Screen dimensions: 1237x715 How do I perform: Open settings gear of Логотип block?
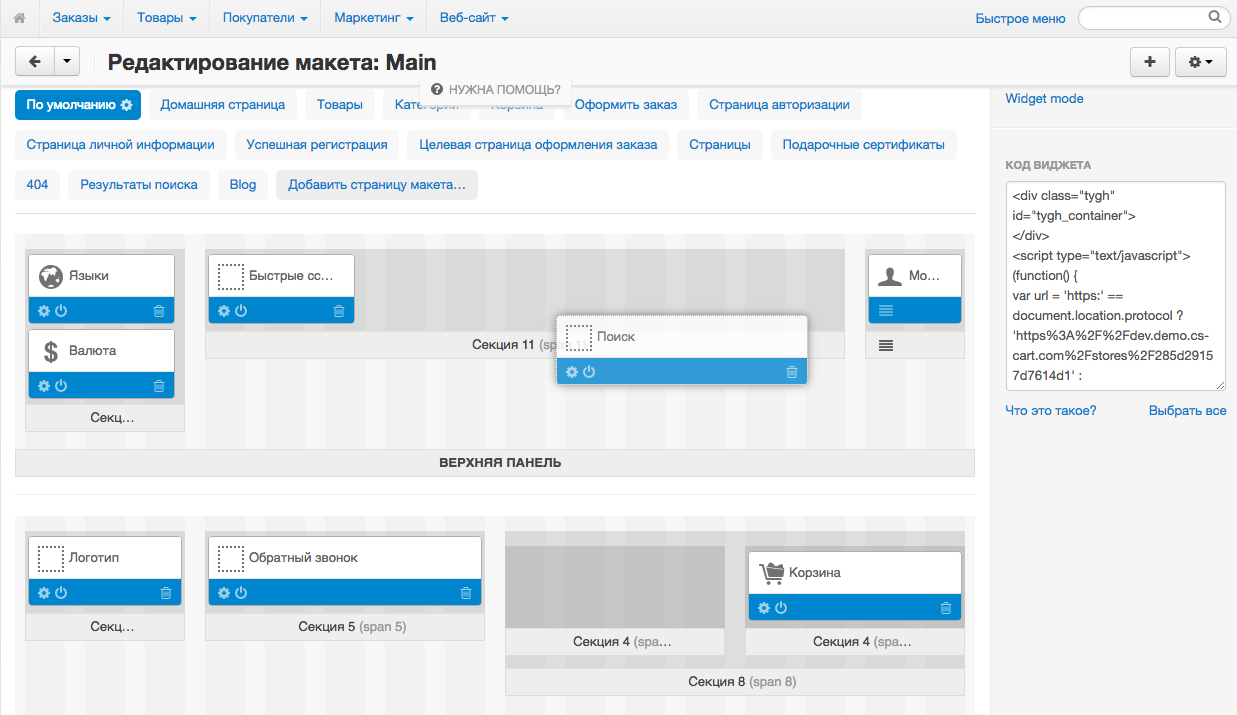(44, 593)
